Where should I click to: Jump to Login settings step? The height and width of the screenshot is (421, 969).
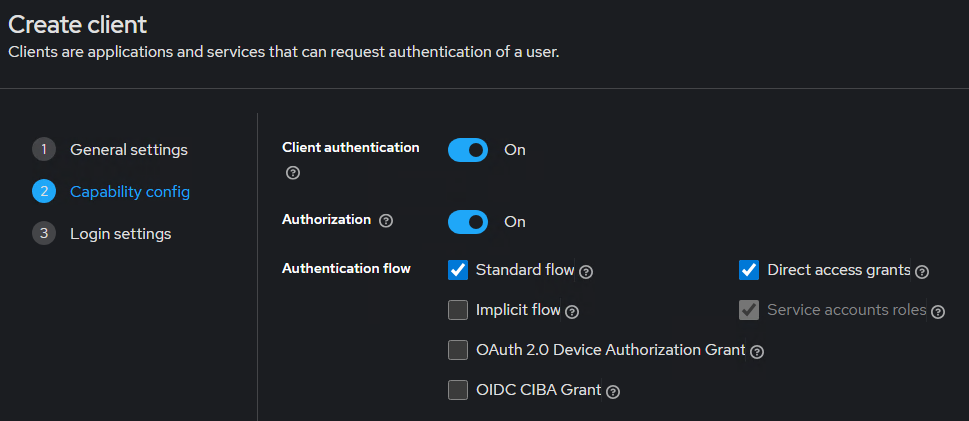[x=120, y=233]
